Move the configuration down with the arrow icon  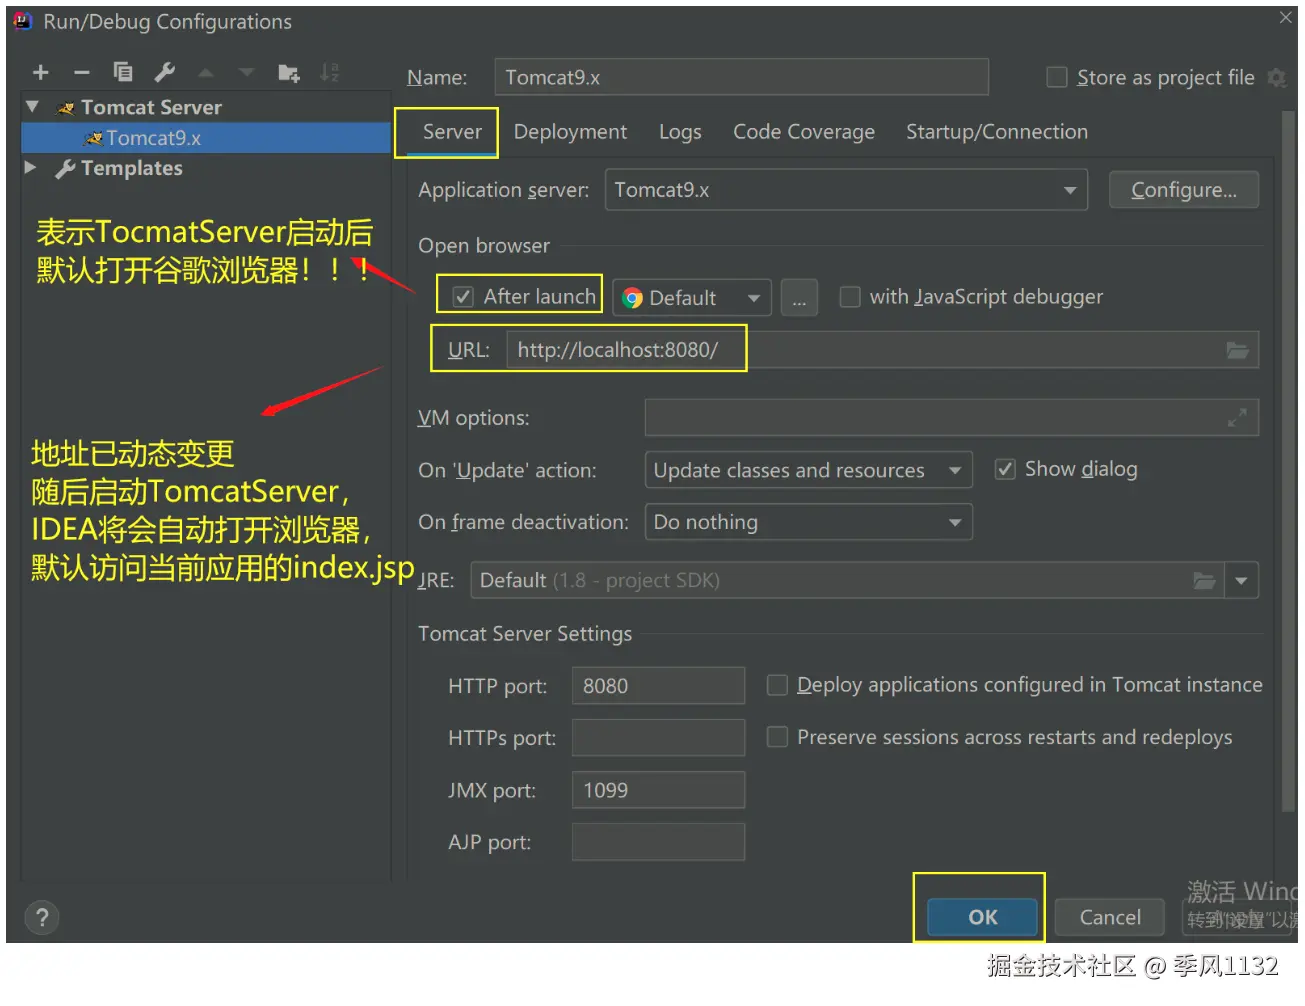coord(247,72)
